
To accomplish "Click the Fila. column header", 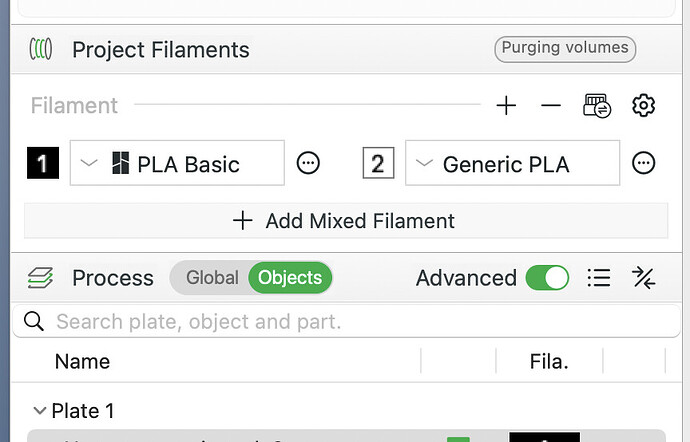I will coord(549,361).
